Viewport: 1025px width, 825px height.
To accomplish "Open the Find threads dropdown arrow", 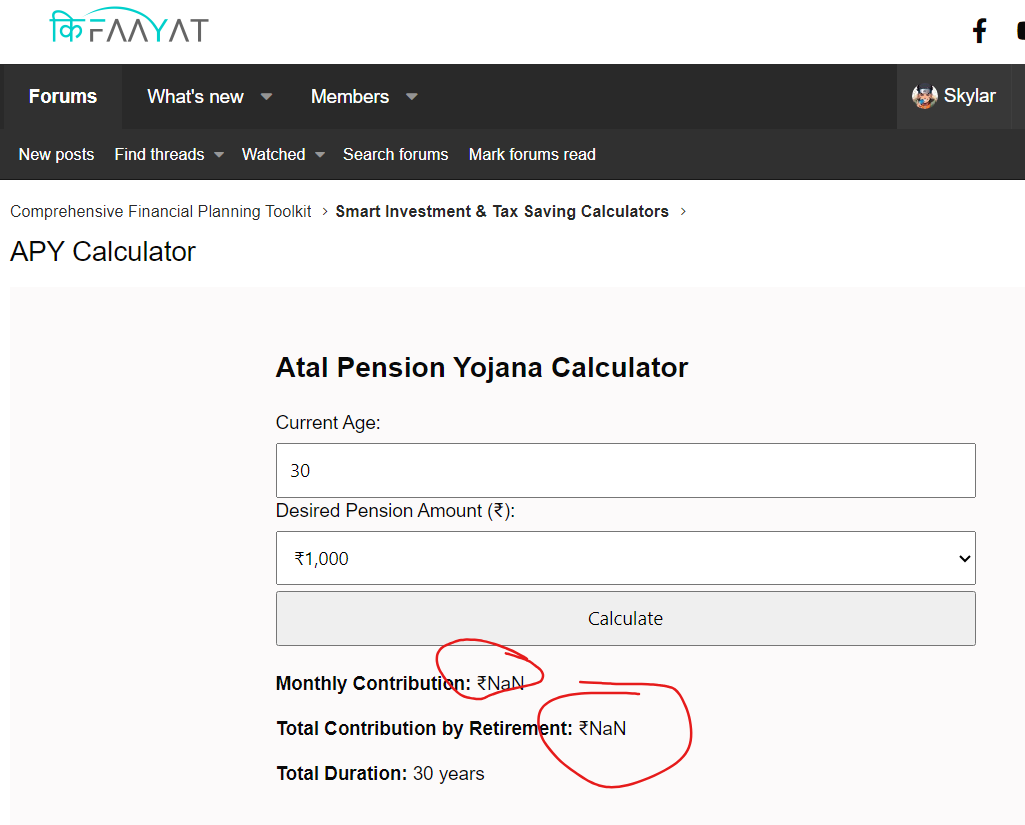I will click(219, 155).
